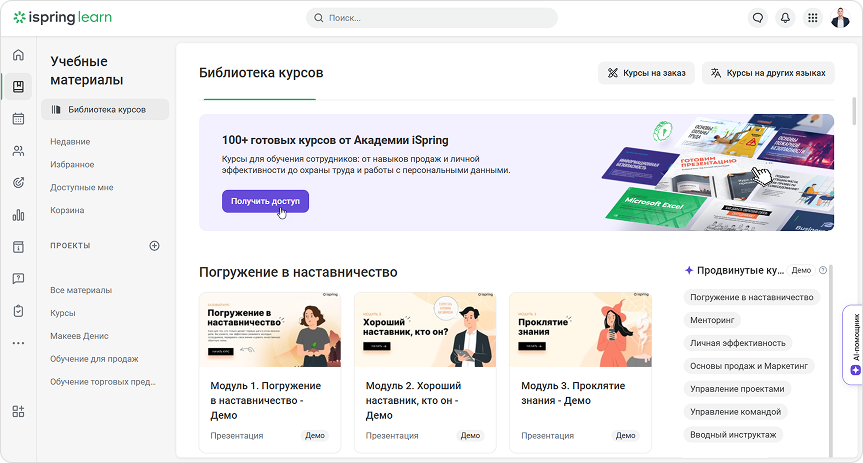863x463 pixels.
Task: Open Курсы на заказ button
Action: click(x=646, y=73)
